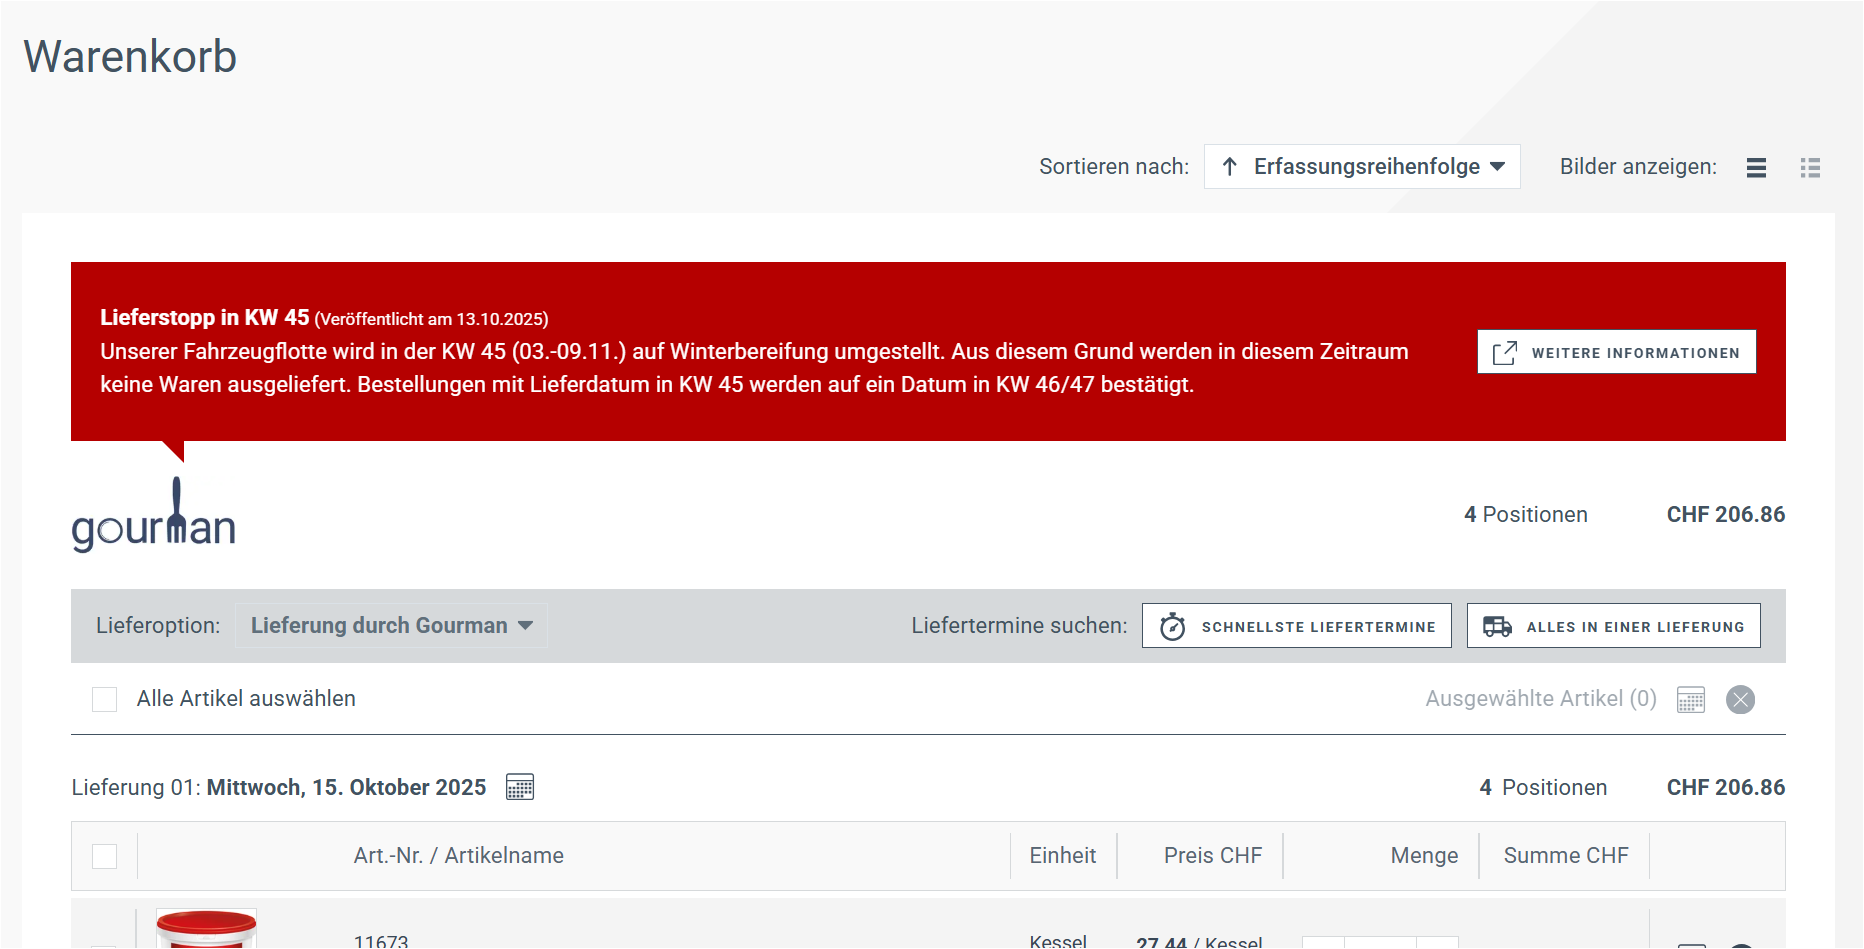The image size is (1864, 949).
Task: Click the 'Einheit' column header
Action: [1063, 856]
